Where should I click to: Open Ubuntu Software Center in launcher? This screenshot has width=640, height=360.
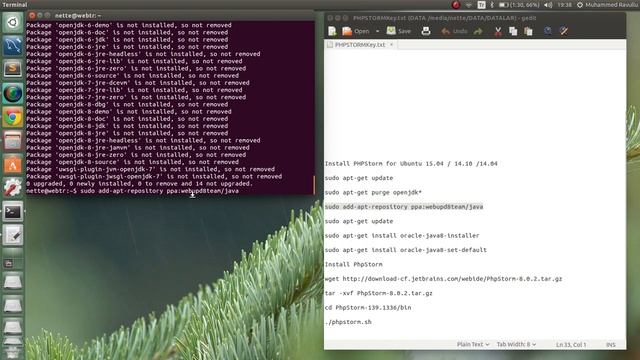coord(13,165)
